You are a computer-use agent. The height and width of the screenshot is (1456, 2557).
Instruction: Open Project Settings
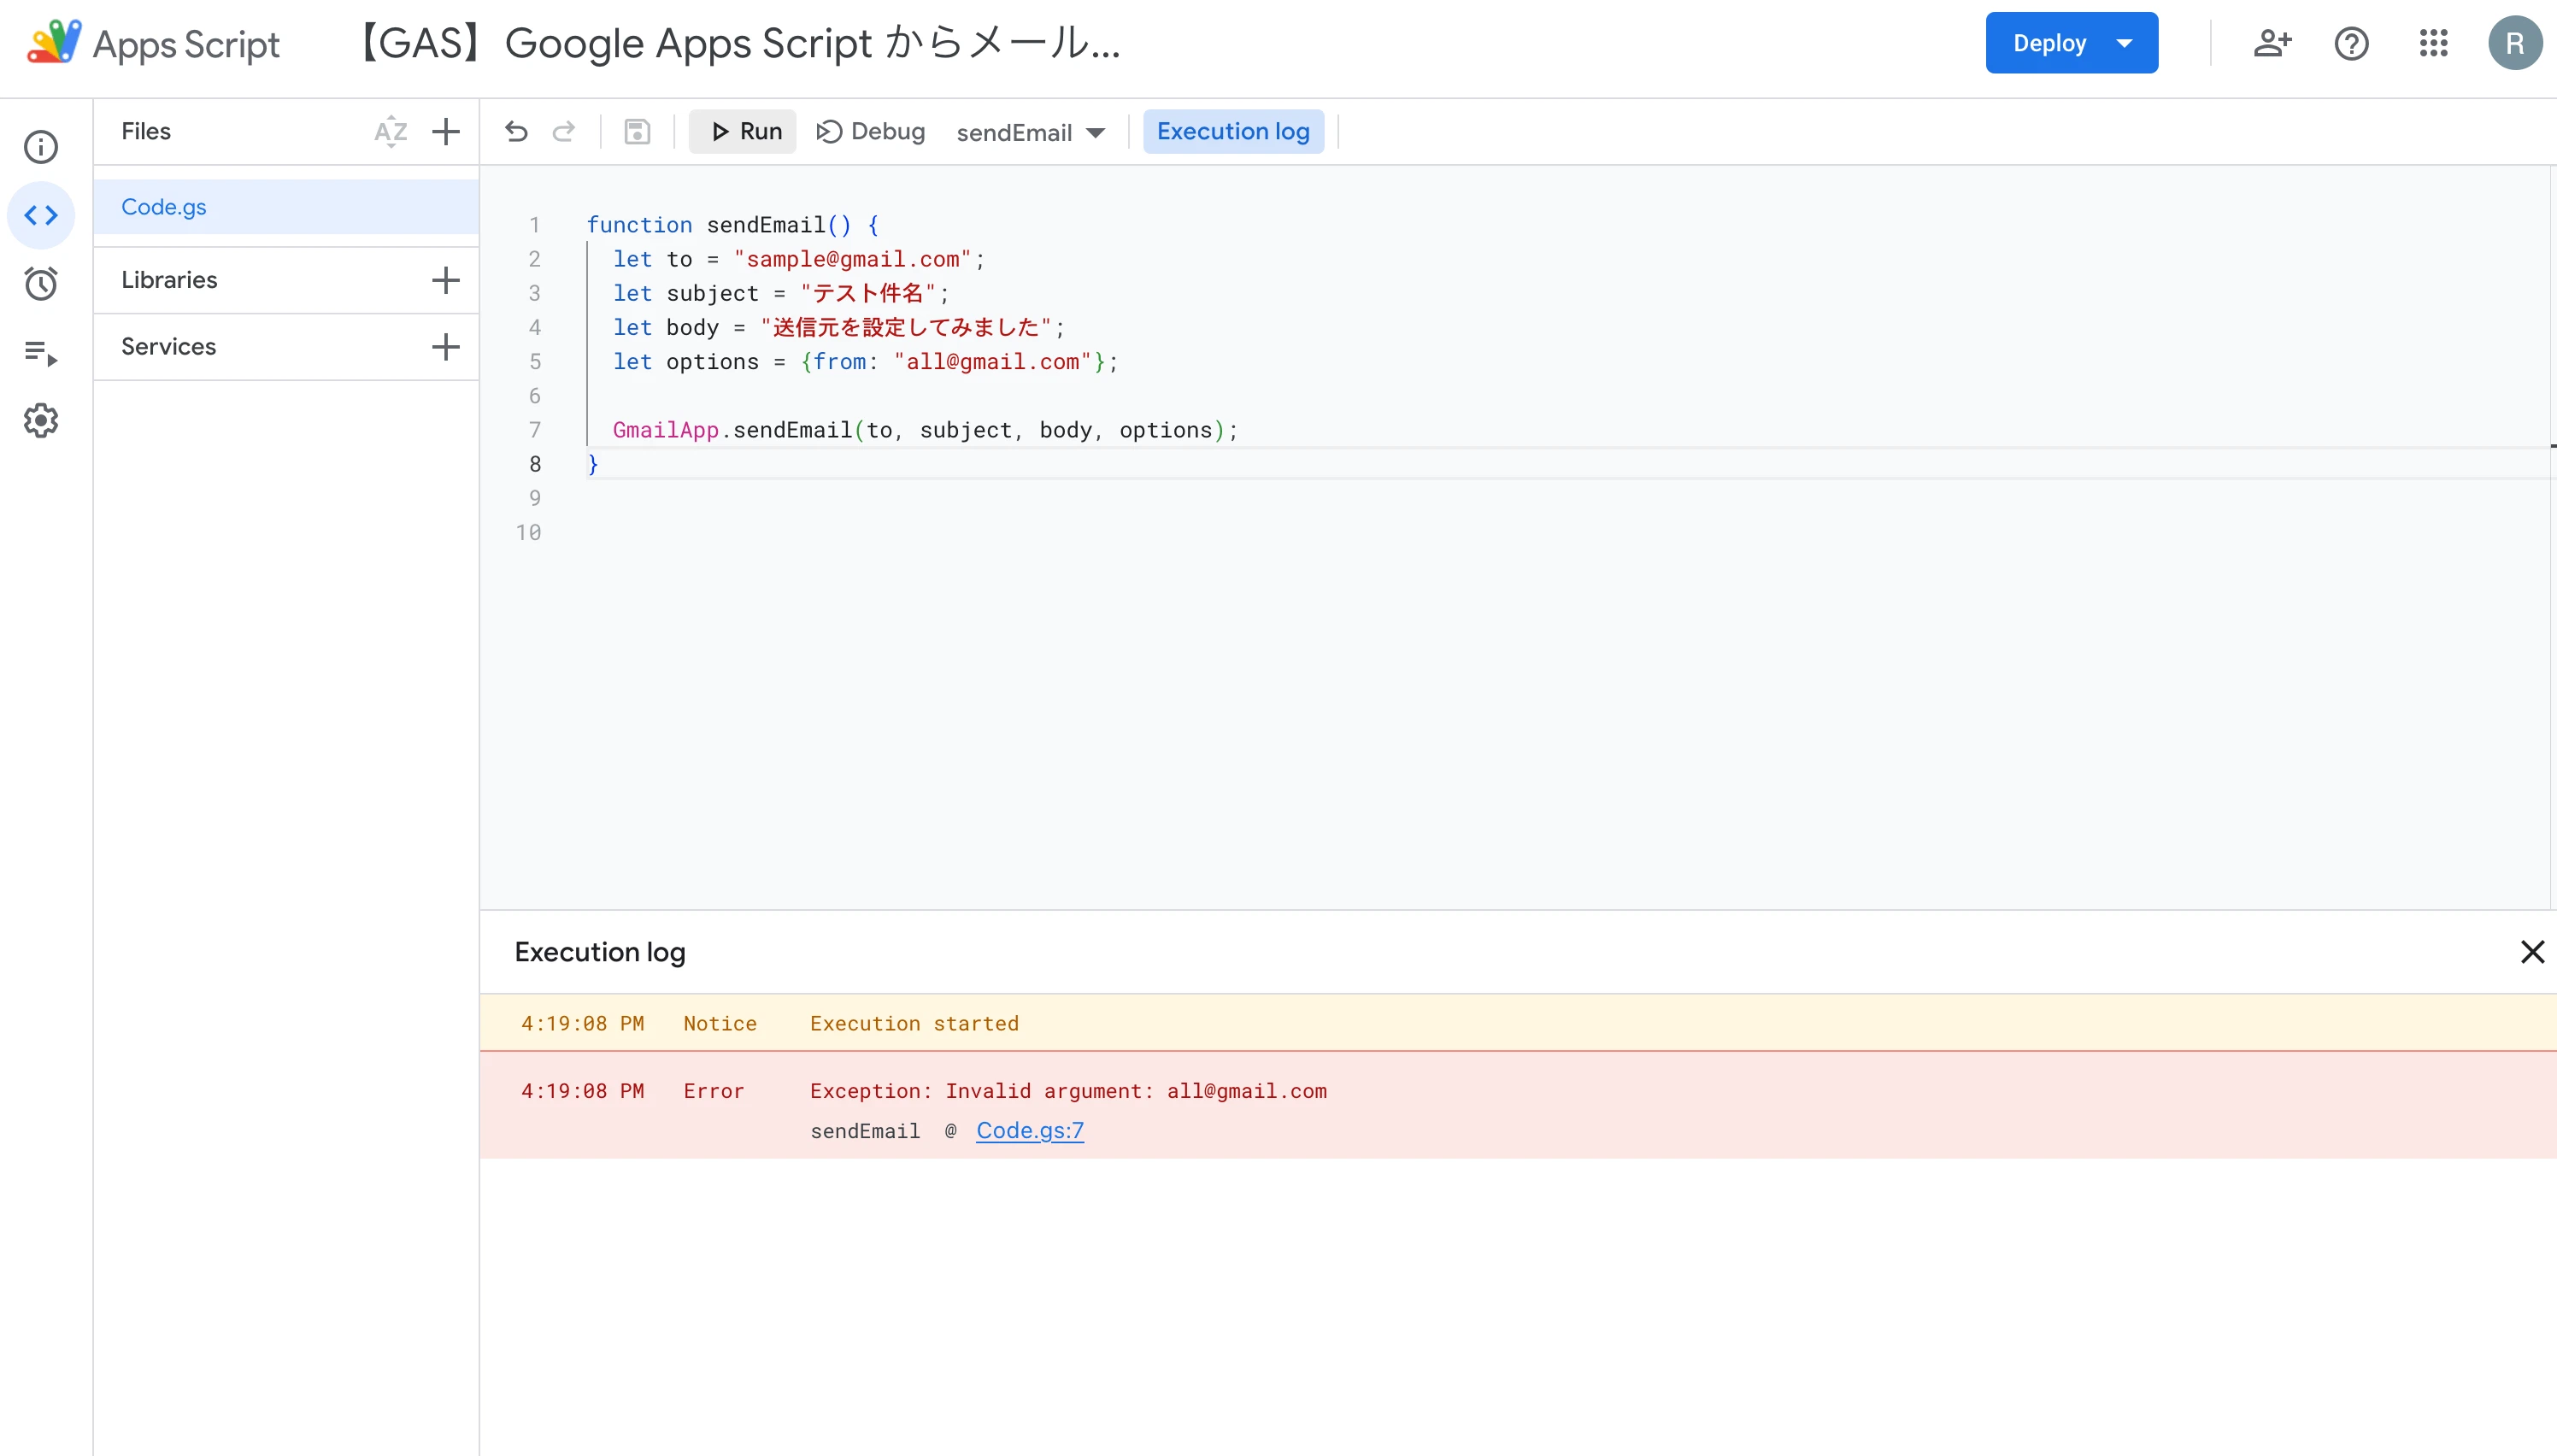(x=41, y=420)
